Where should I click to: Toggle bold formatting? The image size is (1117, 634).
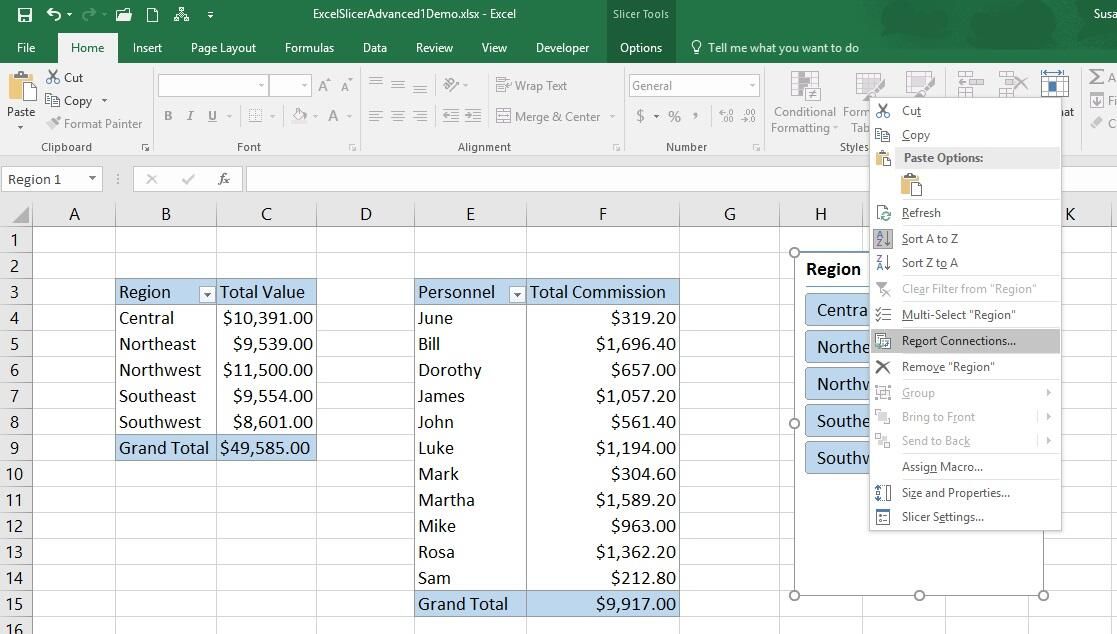pos(168,116)
